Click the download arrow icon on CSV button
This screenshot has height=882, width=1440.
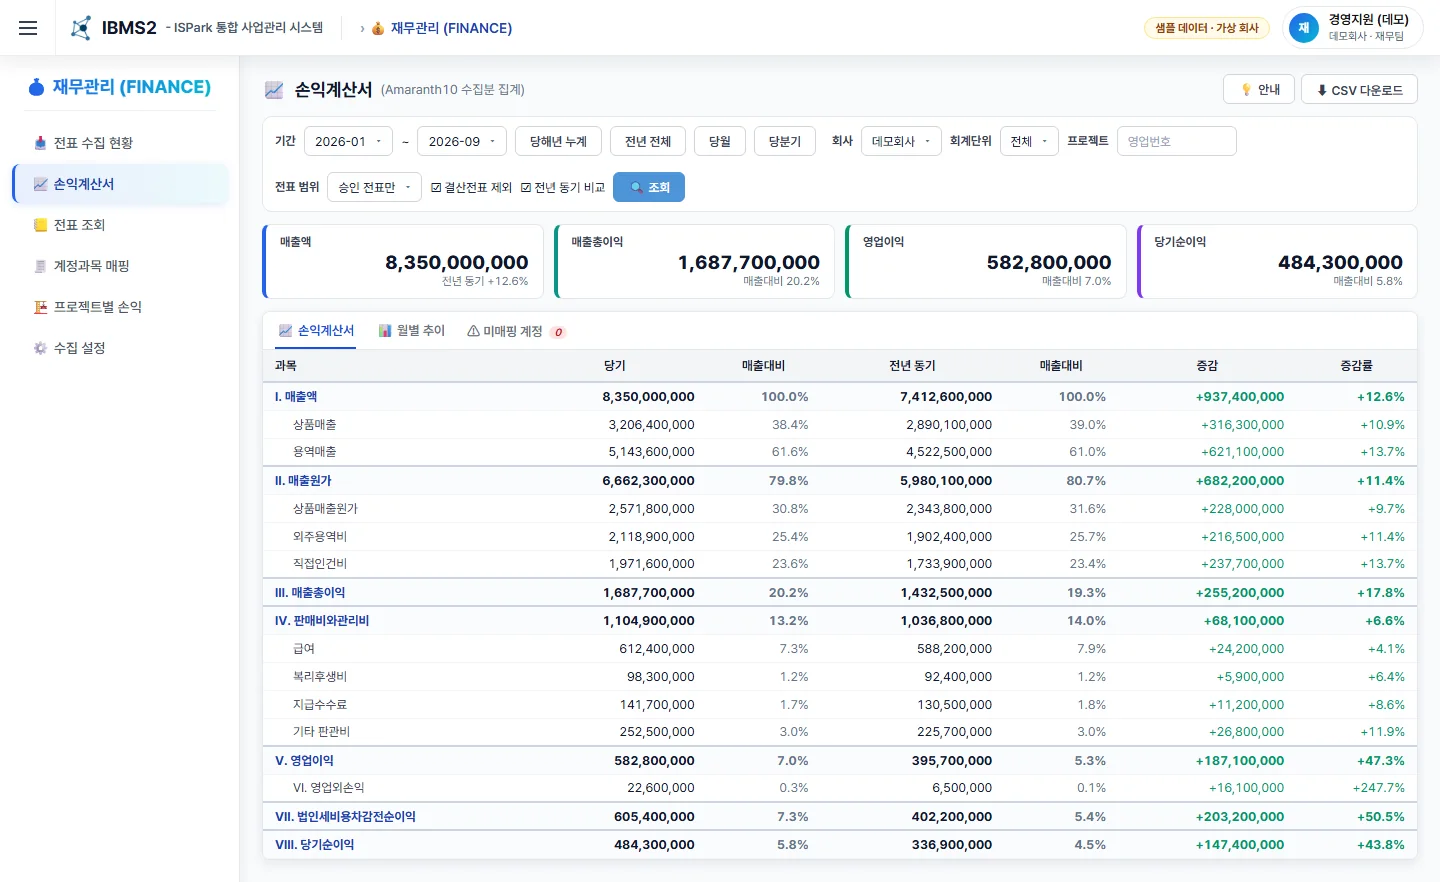pos(1322,90)
